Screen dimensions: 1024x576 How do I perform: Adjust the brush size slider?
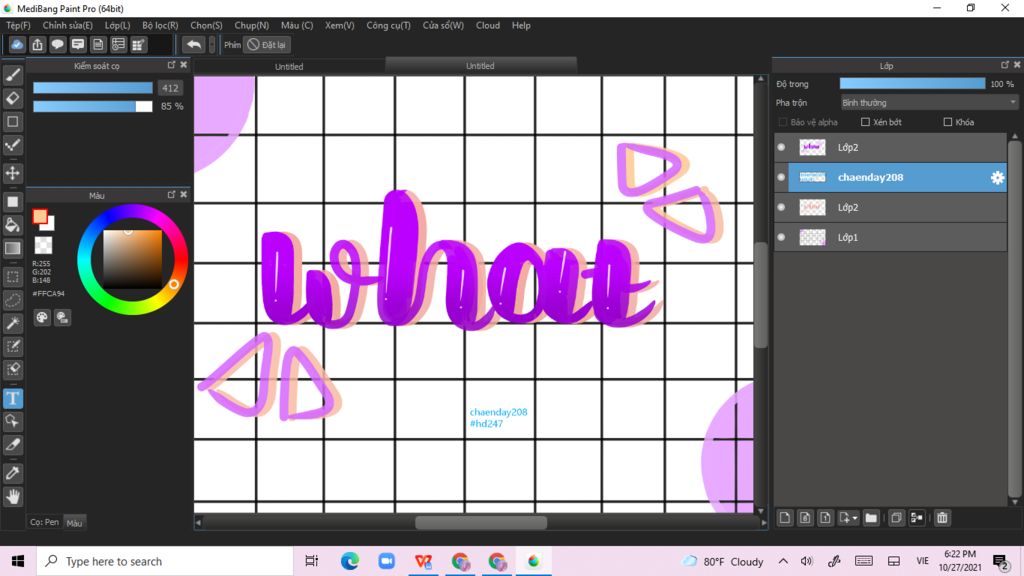pos(93,88)
